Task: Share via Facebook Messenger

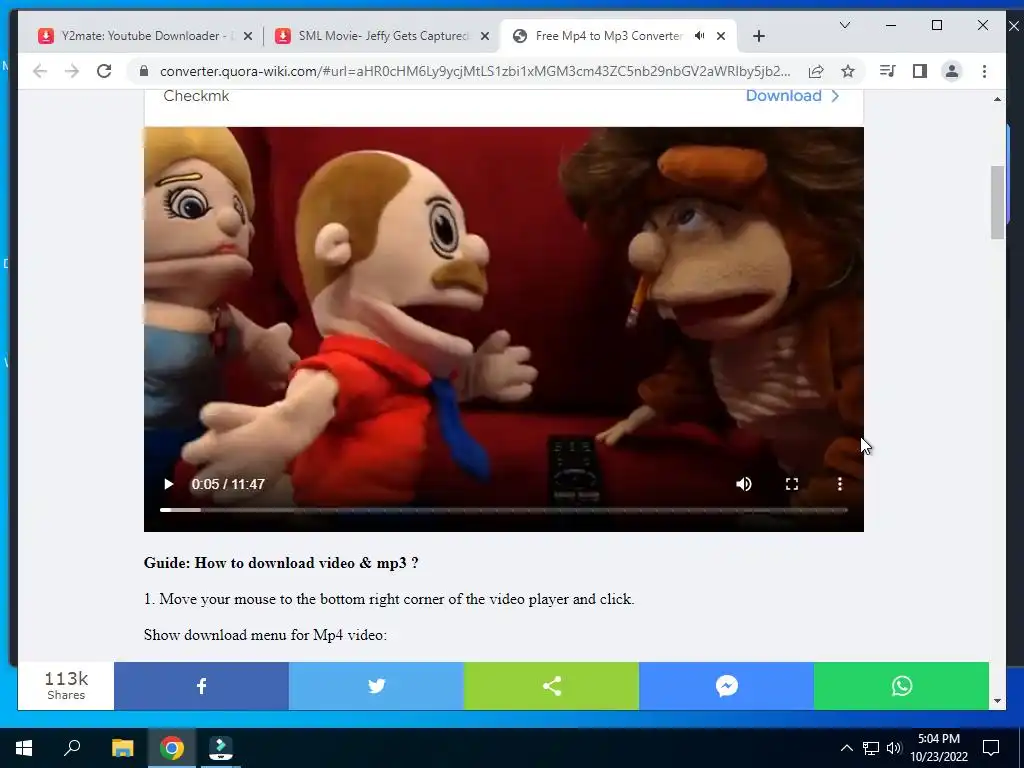Action: (x=726, y=686)
